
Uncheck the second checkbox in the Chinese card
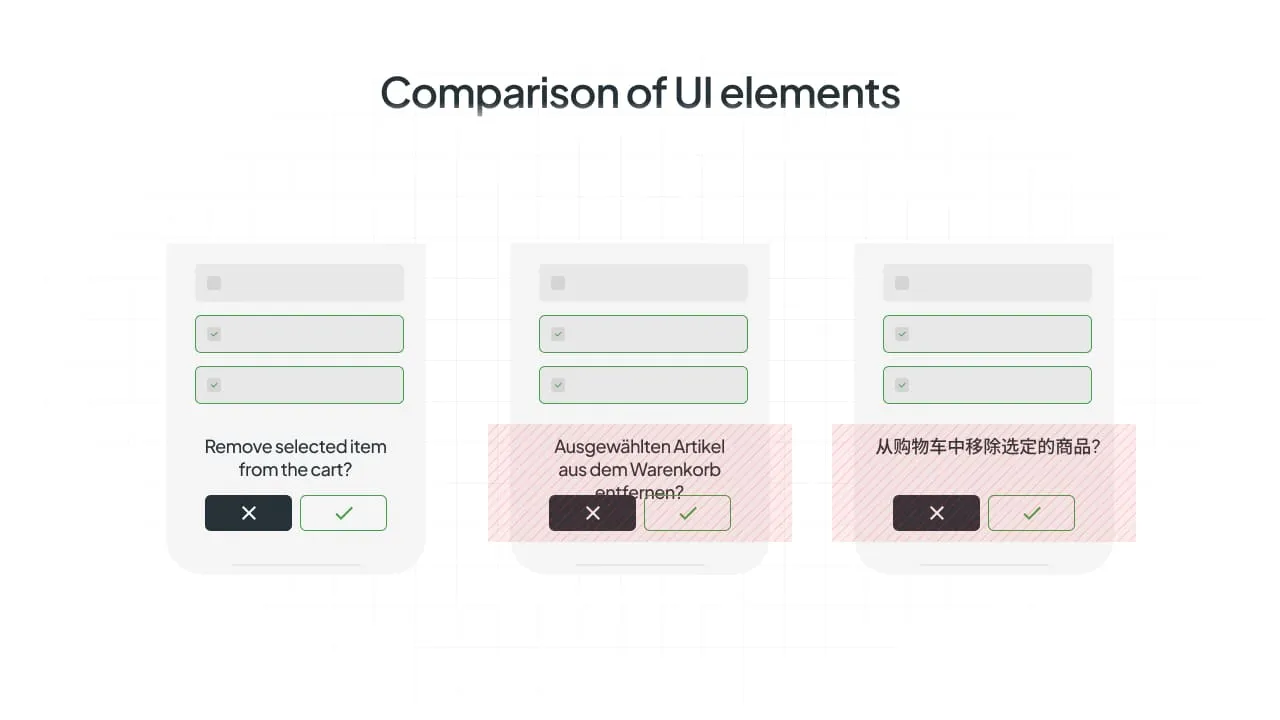[x=901, y=384]
